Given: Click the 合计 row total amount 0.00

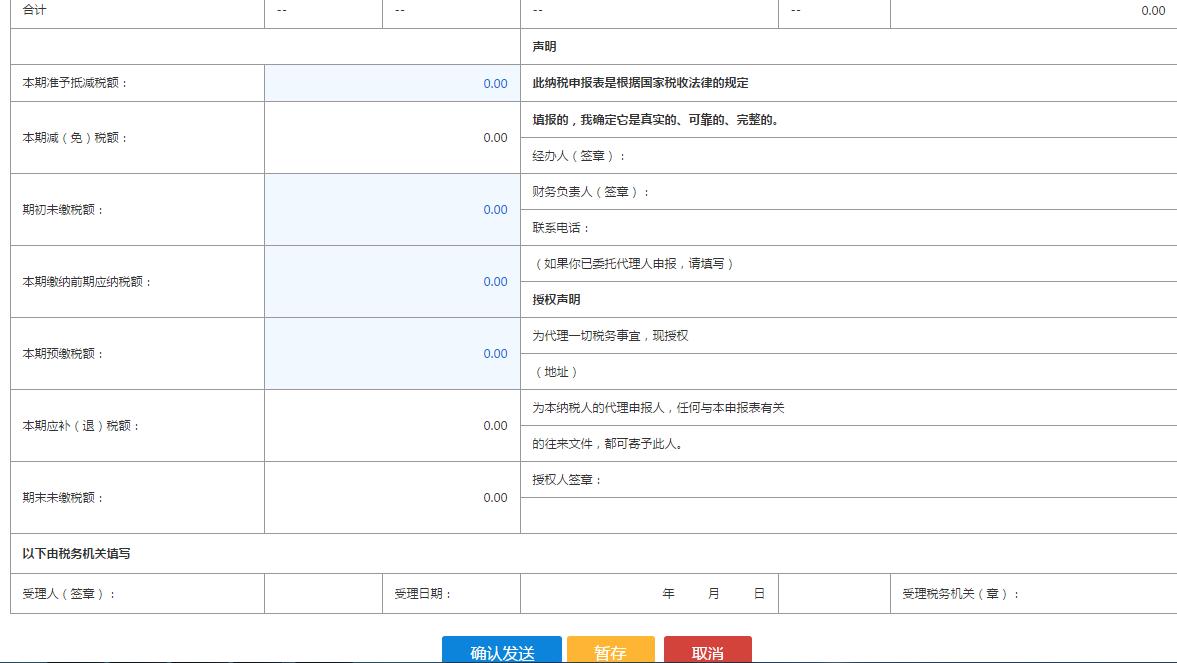Looking at the screenshot, I should click(x=1152, y=11).
